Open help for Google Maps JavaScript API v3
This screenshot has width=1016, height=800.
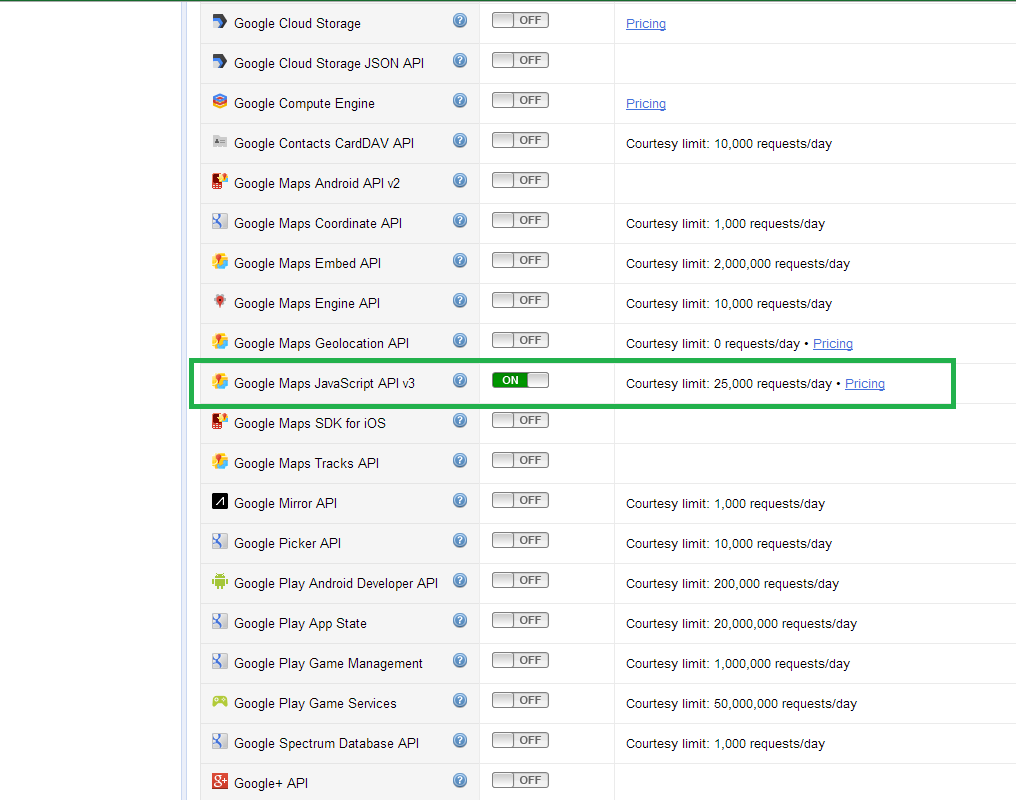[460, 381]
